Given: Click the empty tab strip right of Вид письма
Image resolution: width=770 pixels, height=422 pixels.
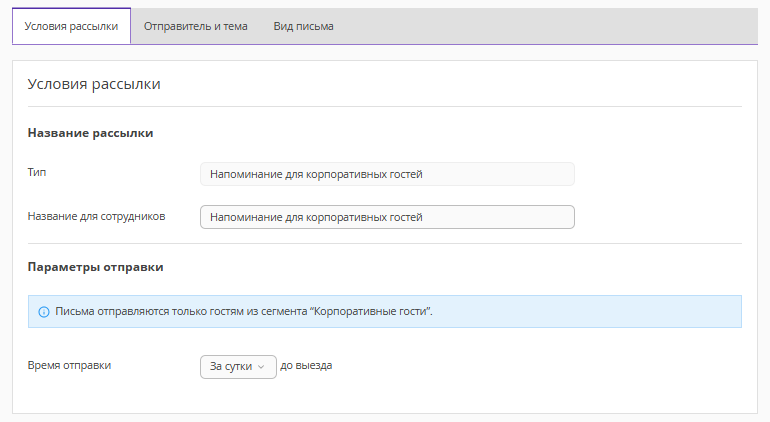Looking at the screenshot, I should coord(550,27).
